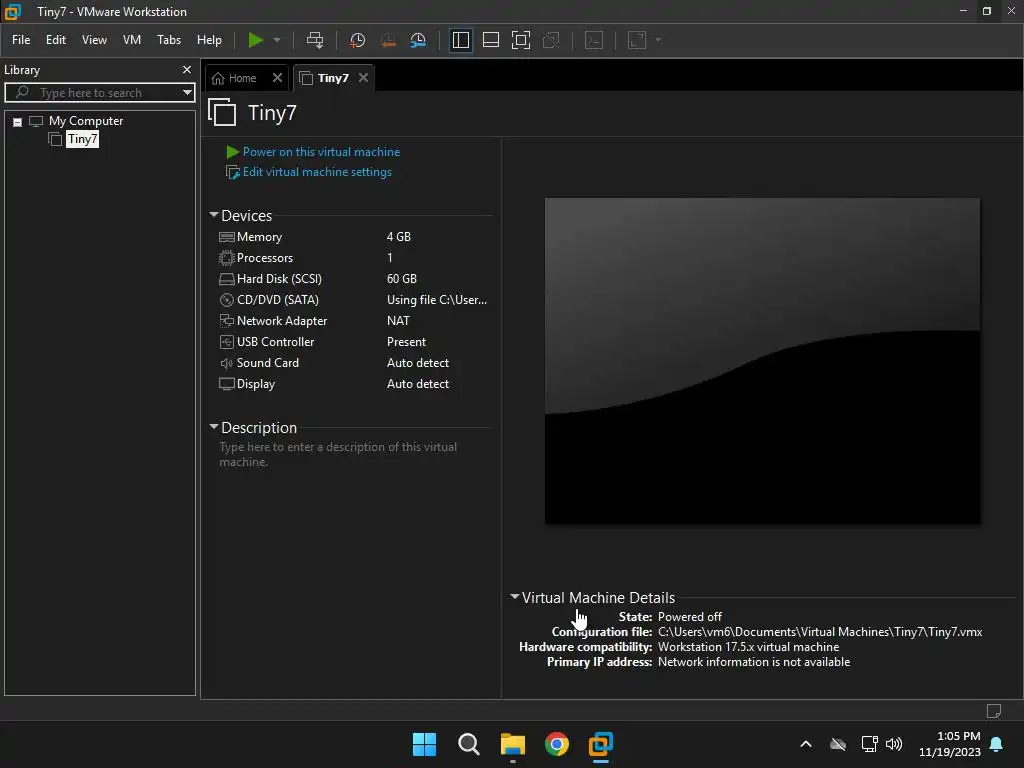Click the VM screen preview thumbnail
Viewport: 1024px width, 768px height.
coord(762,361)
